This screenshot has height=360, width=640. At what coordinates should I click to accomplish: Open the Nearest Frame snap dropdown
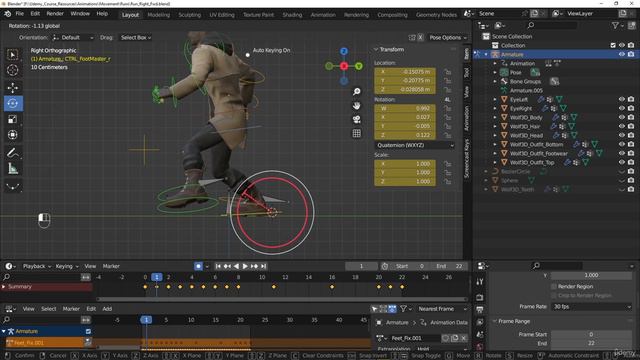click(x=442, y=309)
